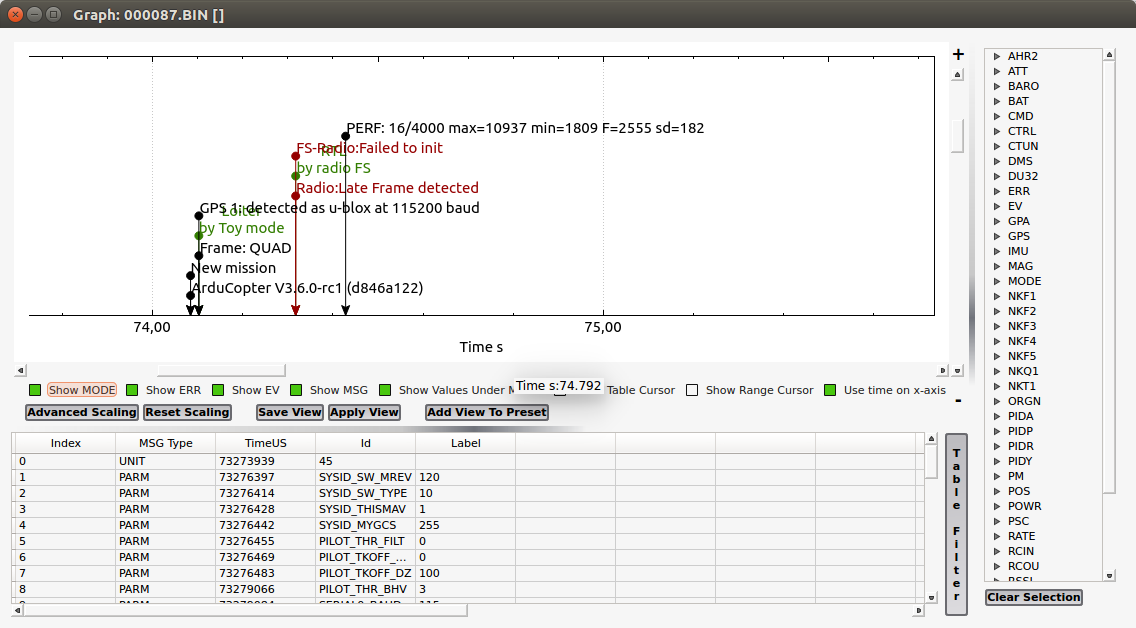The height and width of the screenshot is (628, 1136).
Task: Click graph horizontal scrollbar left arrow
Action: tap(20, 370)
